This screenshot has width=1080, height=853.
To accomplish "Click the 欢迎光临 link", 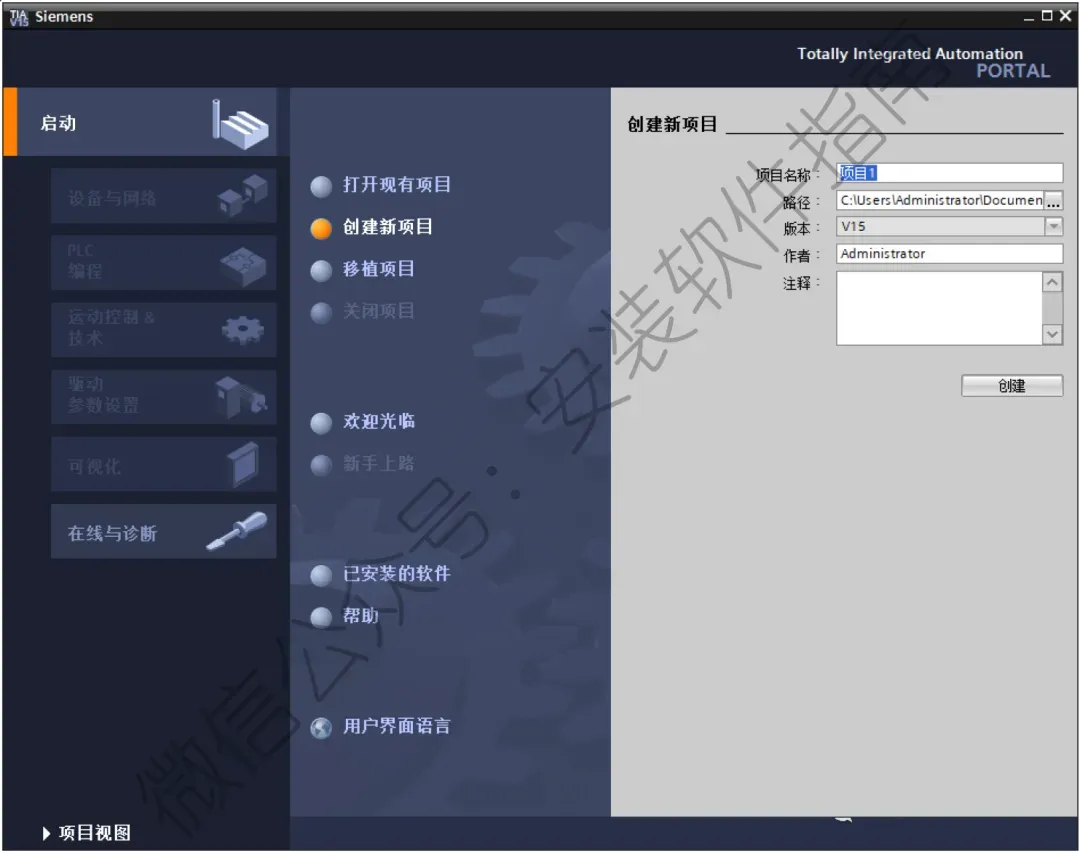I will point(379,421).
